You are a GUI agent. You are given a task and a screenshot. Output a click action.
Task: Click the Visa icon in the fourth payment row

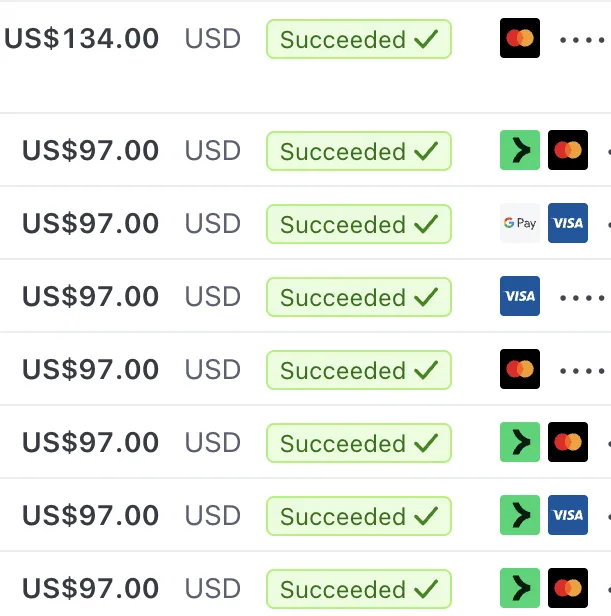point(519,296)
